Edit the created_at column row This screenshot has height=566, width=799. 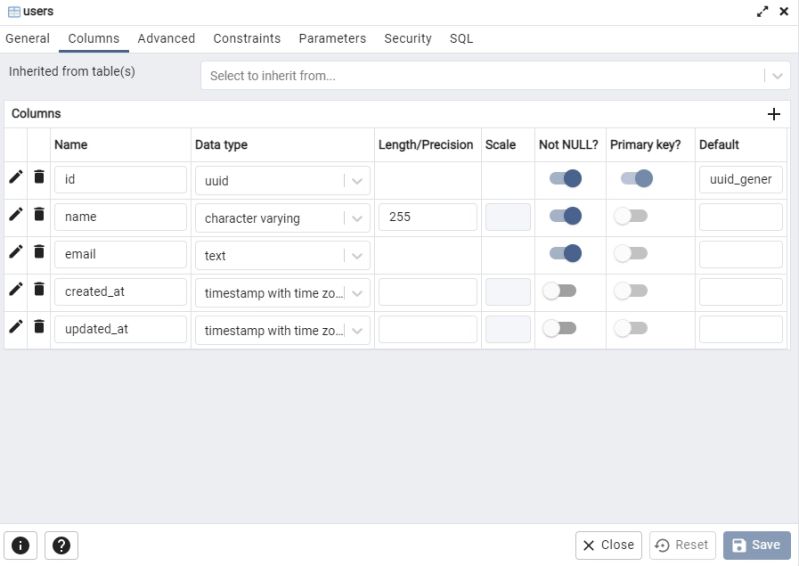pyautogui.click(x=16, y=289)
